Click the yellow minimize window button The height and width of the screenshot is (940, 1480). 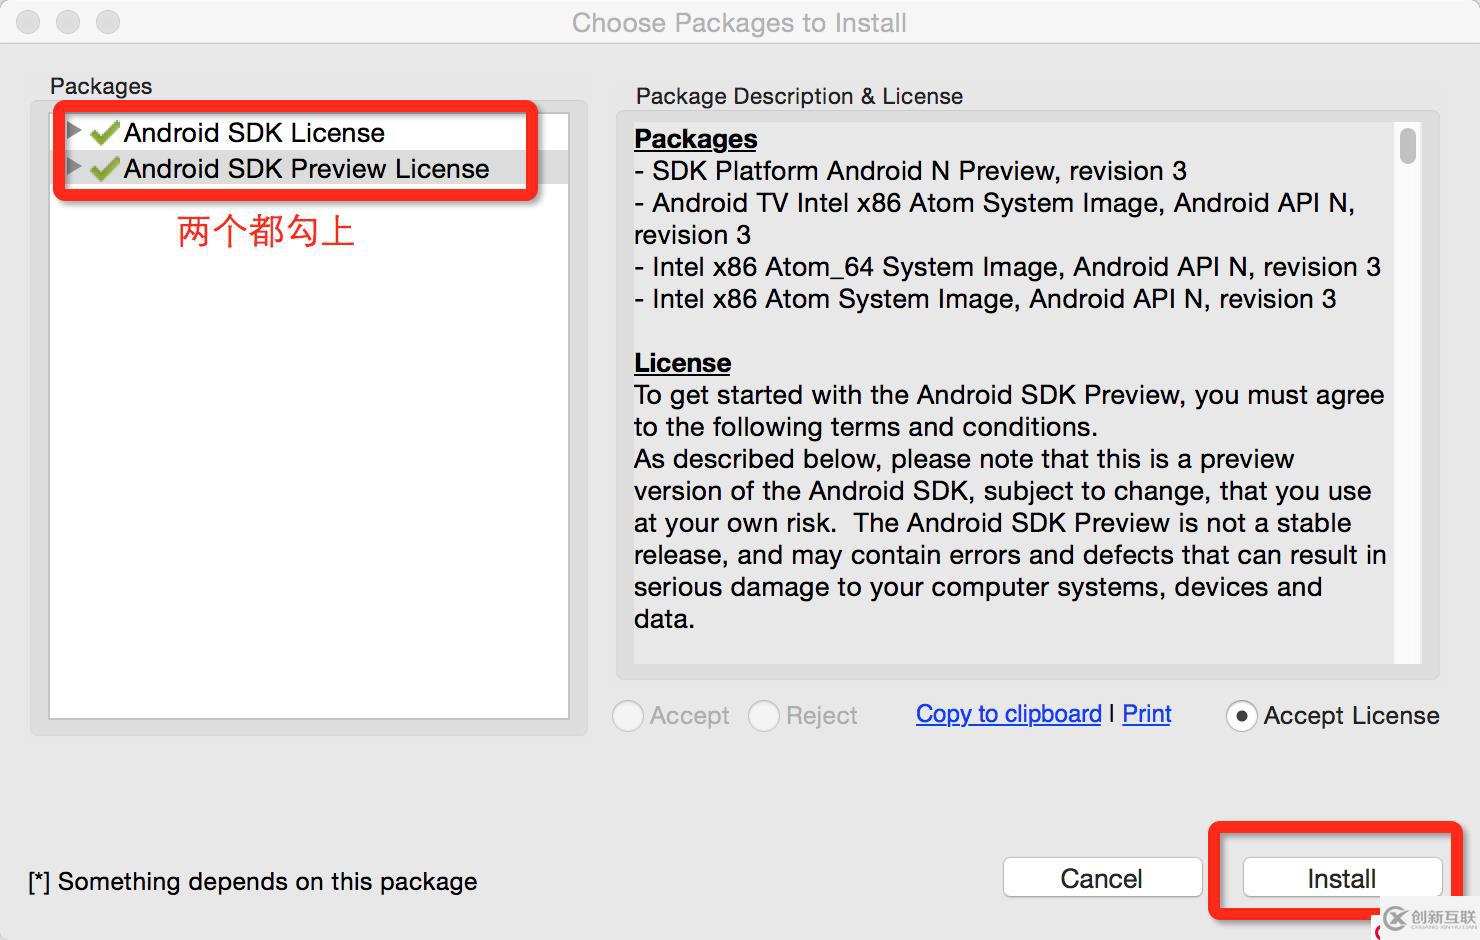pyautogui.click(x=68, y=22)
